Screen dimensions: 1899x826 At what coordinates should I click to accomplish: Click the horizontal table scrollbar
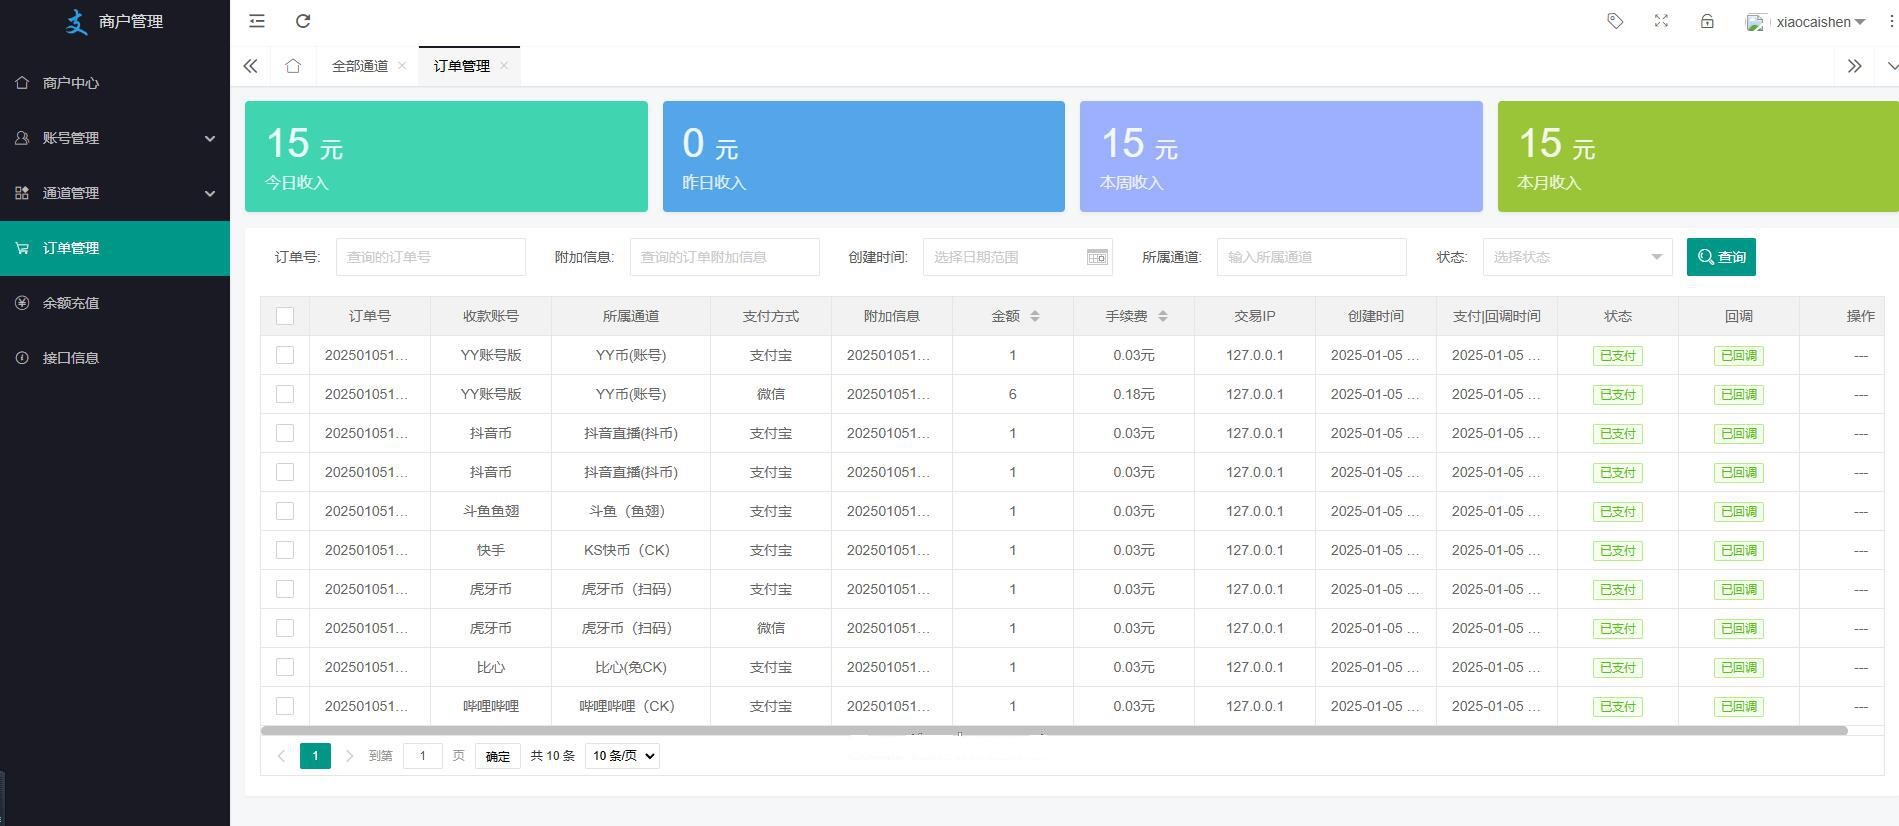[1053, 731]
